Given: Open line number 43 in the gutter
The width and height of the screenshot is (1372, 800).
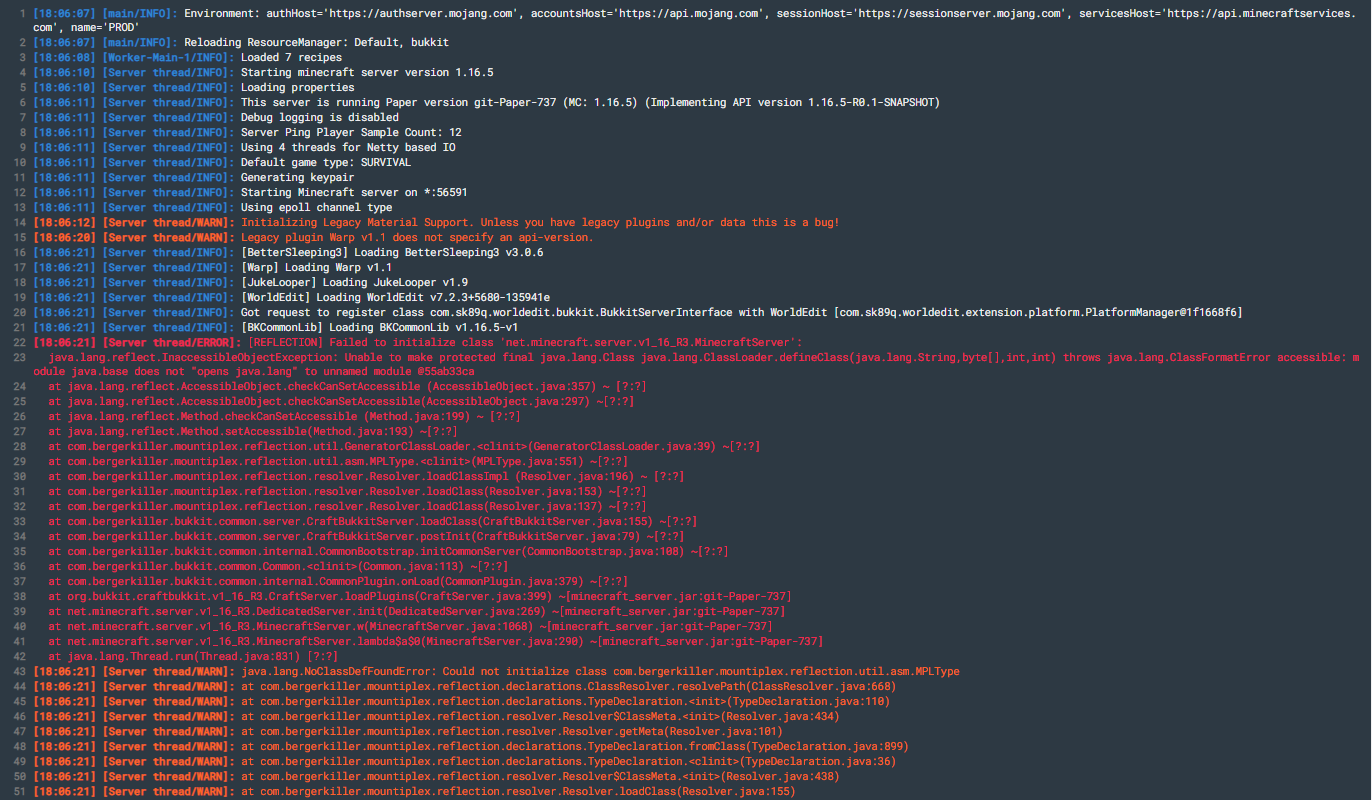Looking at the screenshot, I should tap(18, 673).
